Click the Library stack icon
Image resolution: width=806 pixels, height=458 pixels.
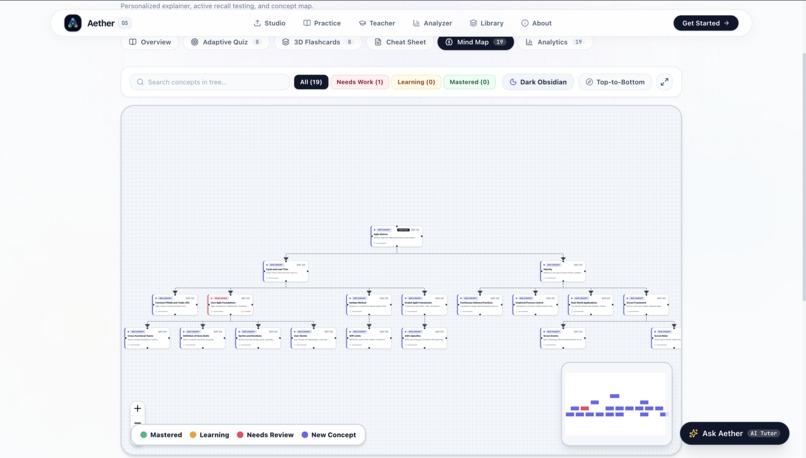coord(473,23)
